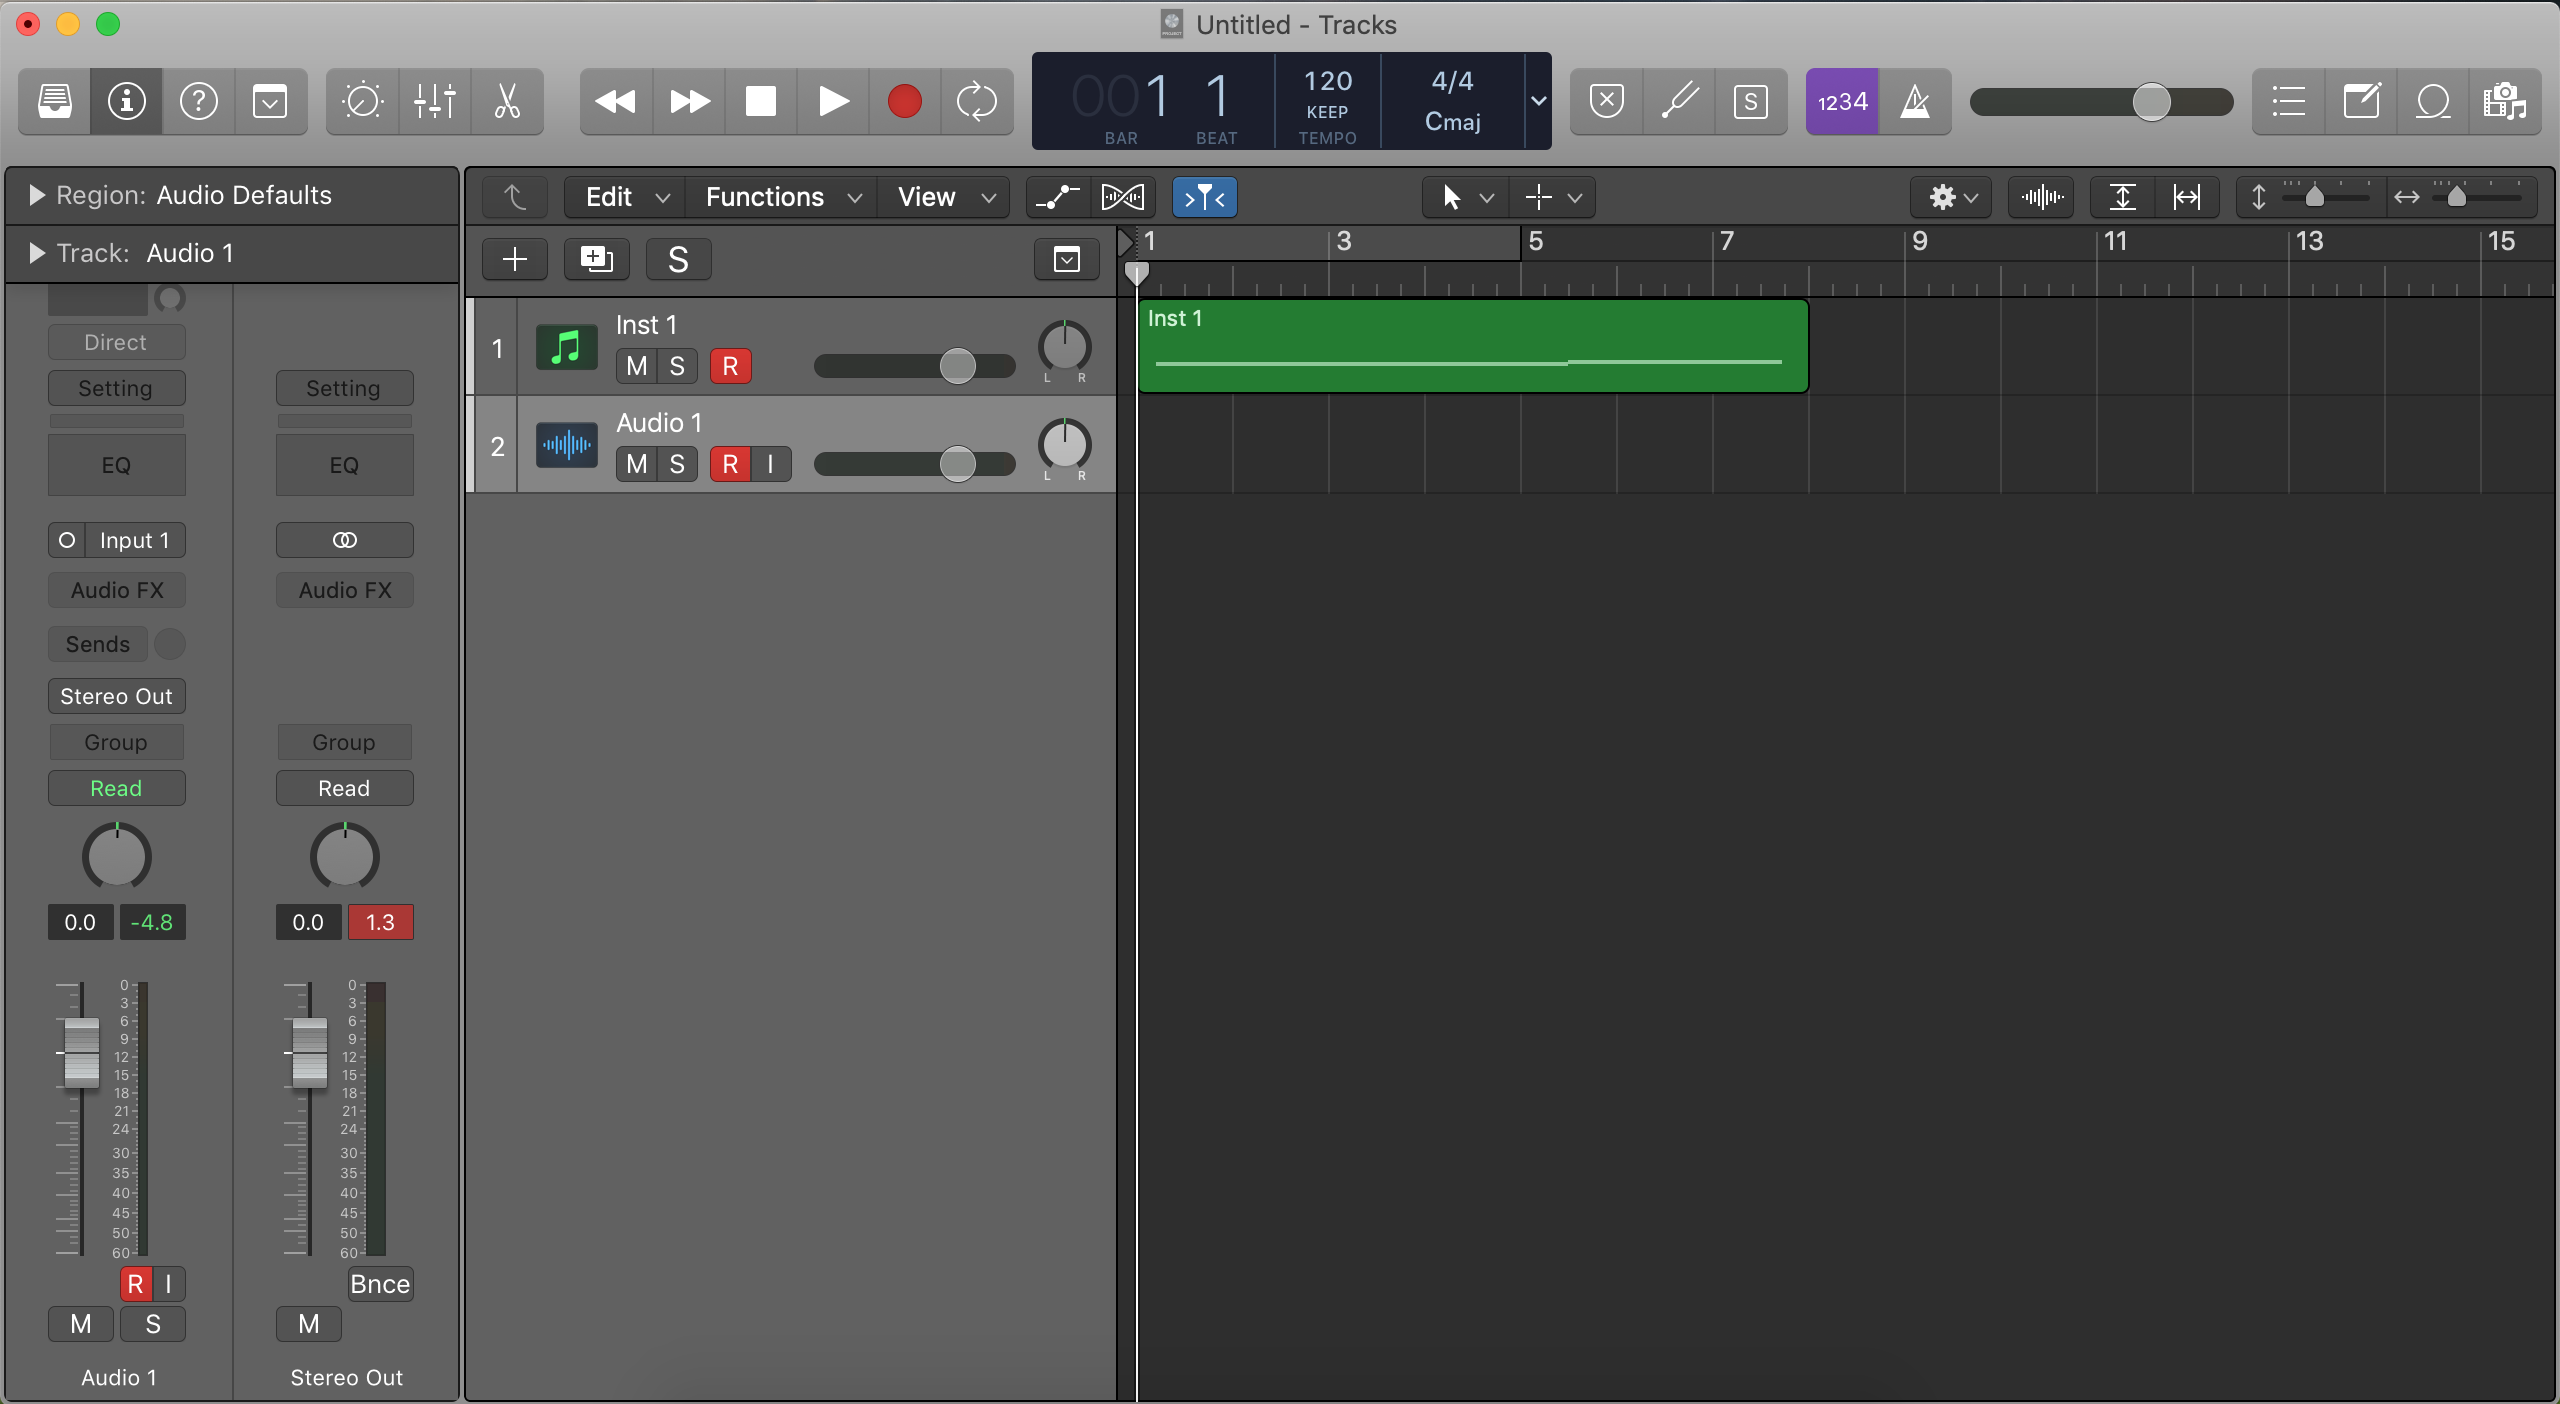The height and width of the screenshot is (1404, 2560).
Task: Open the LCD display mode dropdown
Action: tap(1538, 101)
